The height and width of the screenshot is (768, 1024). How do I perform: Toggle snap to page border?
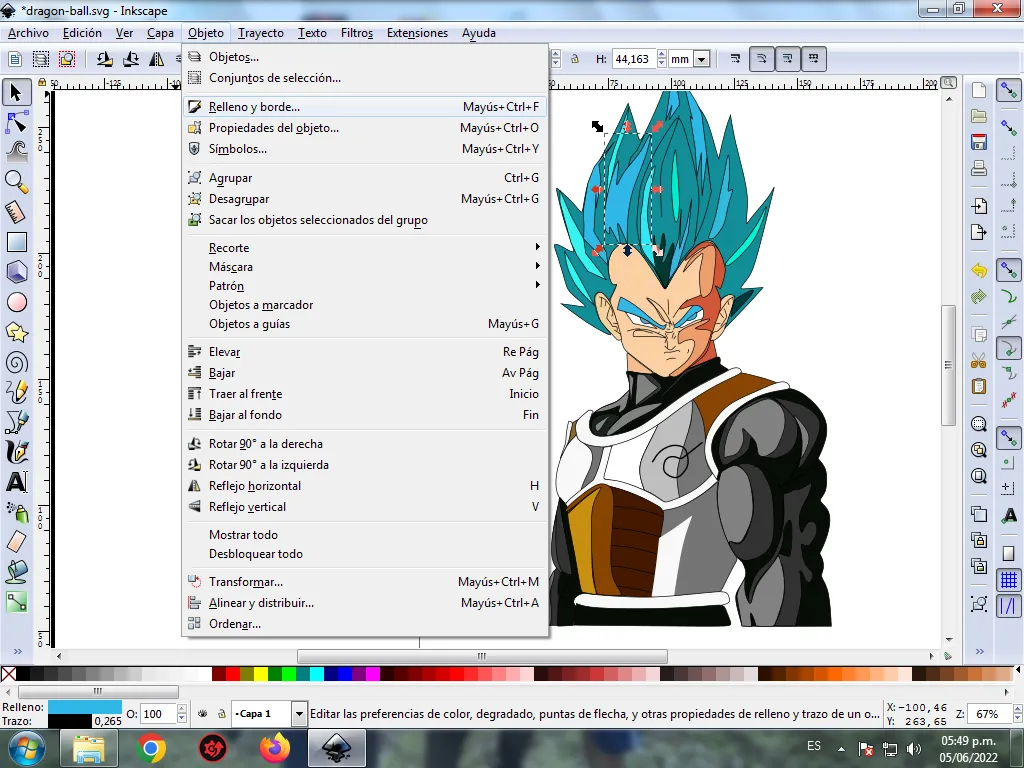[1009, 554]
